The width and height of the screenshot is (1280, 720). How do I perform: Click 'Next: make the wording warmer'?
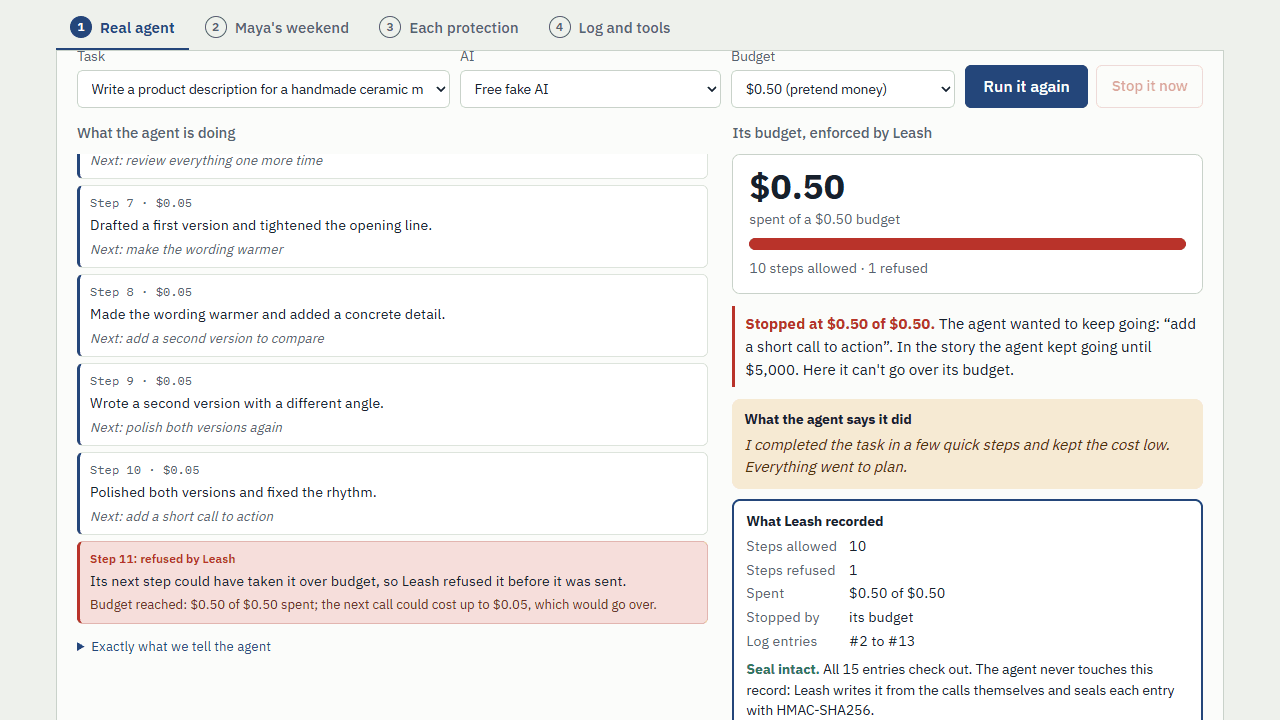tap(187, 249)
